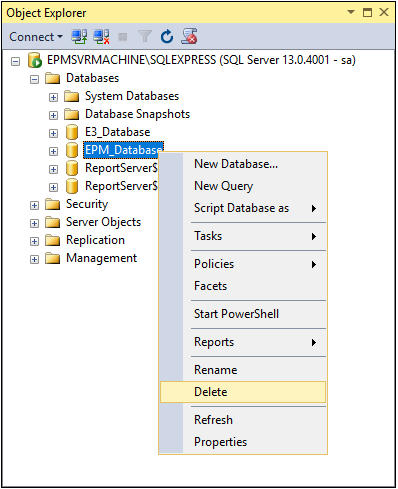Open Script Database as submenu
This screenshot has height=489, width=398.
(243, 208)
